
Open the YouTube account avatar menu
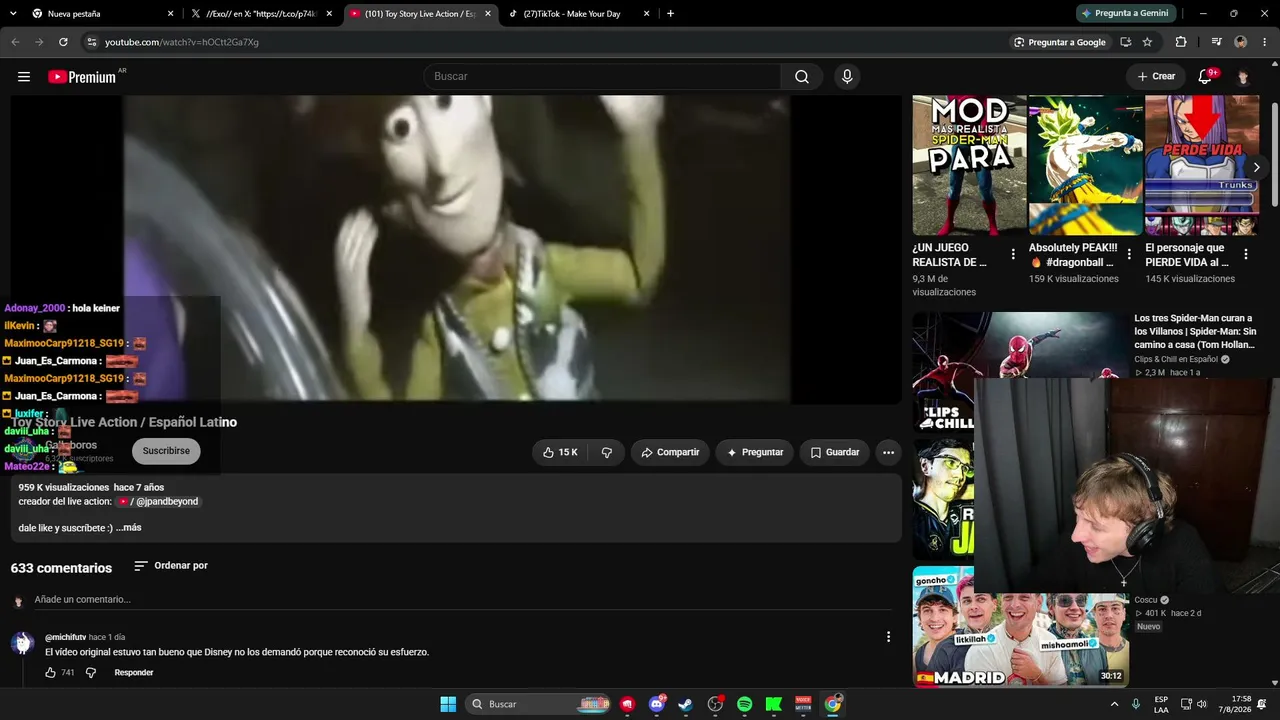pyautogui.click(x=1243, y=77)
